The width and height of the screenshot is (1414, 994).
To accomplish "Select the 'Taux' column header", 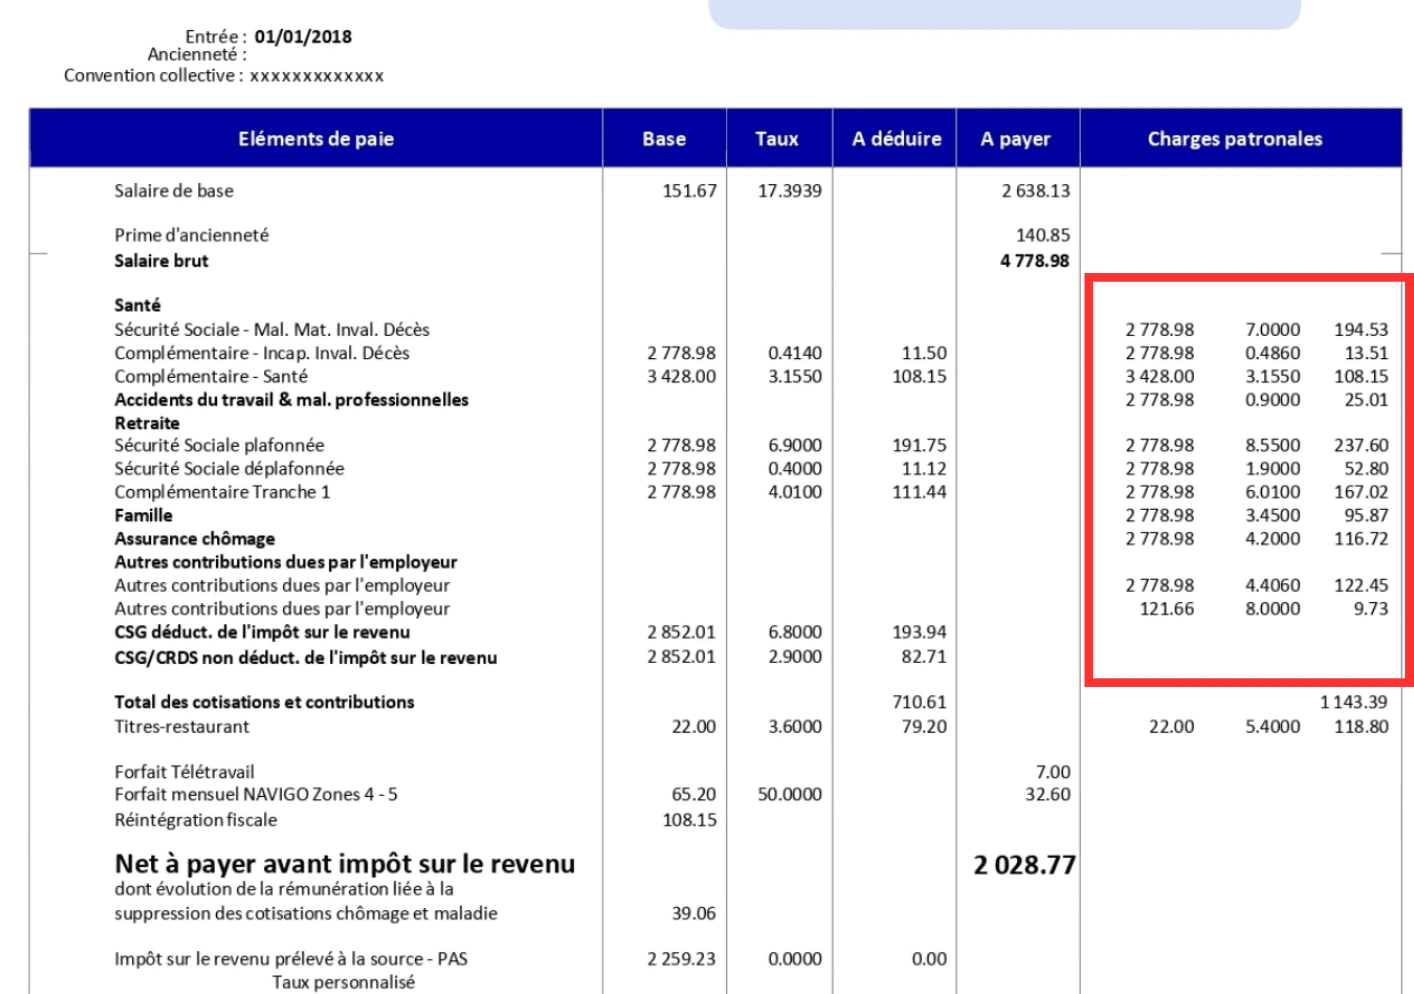I will [777, 139].
